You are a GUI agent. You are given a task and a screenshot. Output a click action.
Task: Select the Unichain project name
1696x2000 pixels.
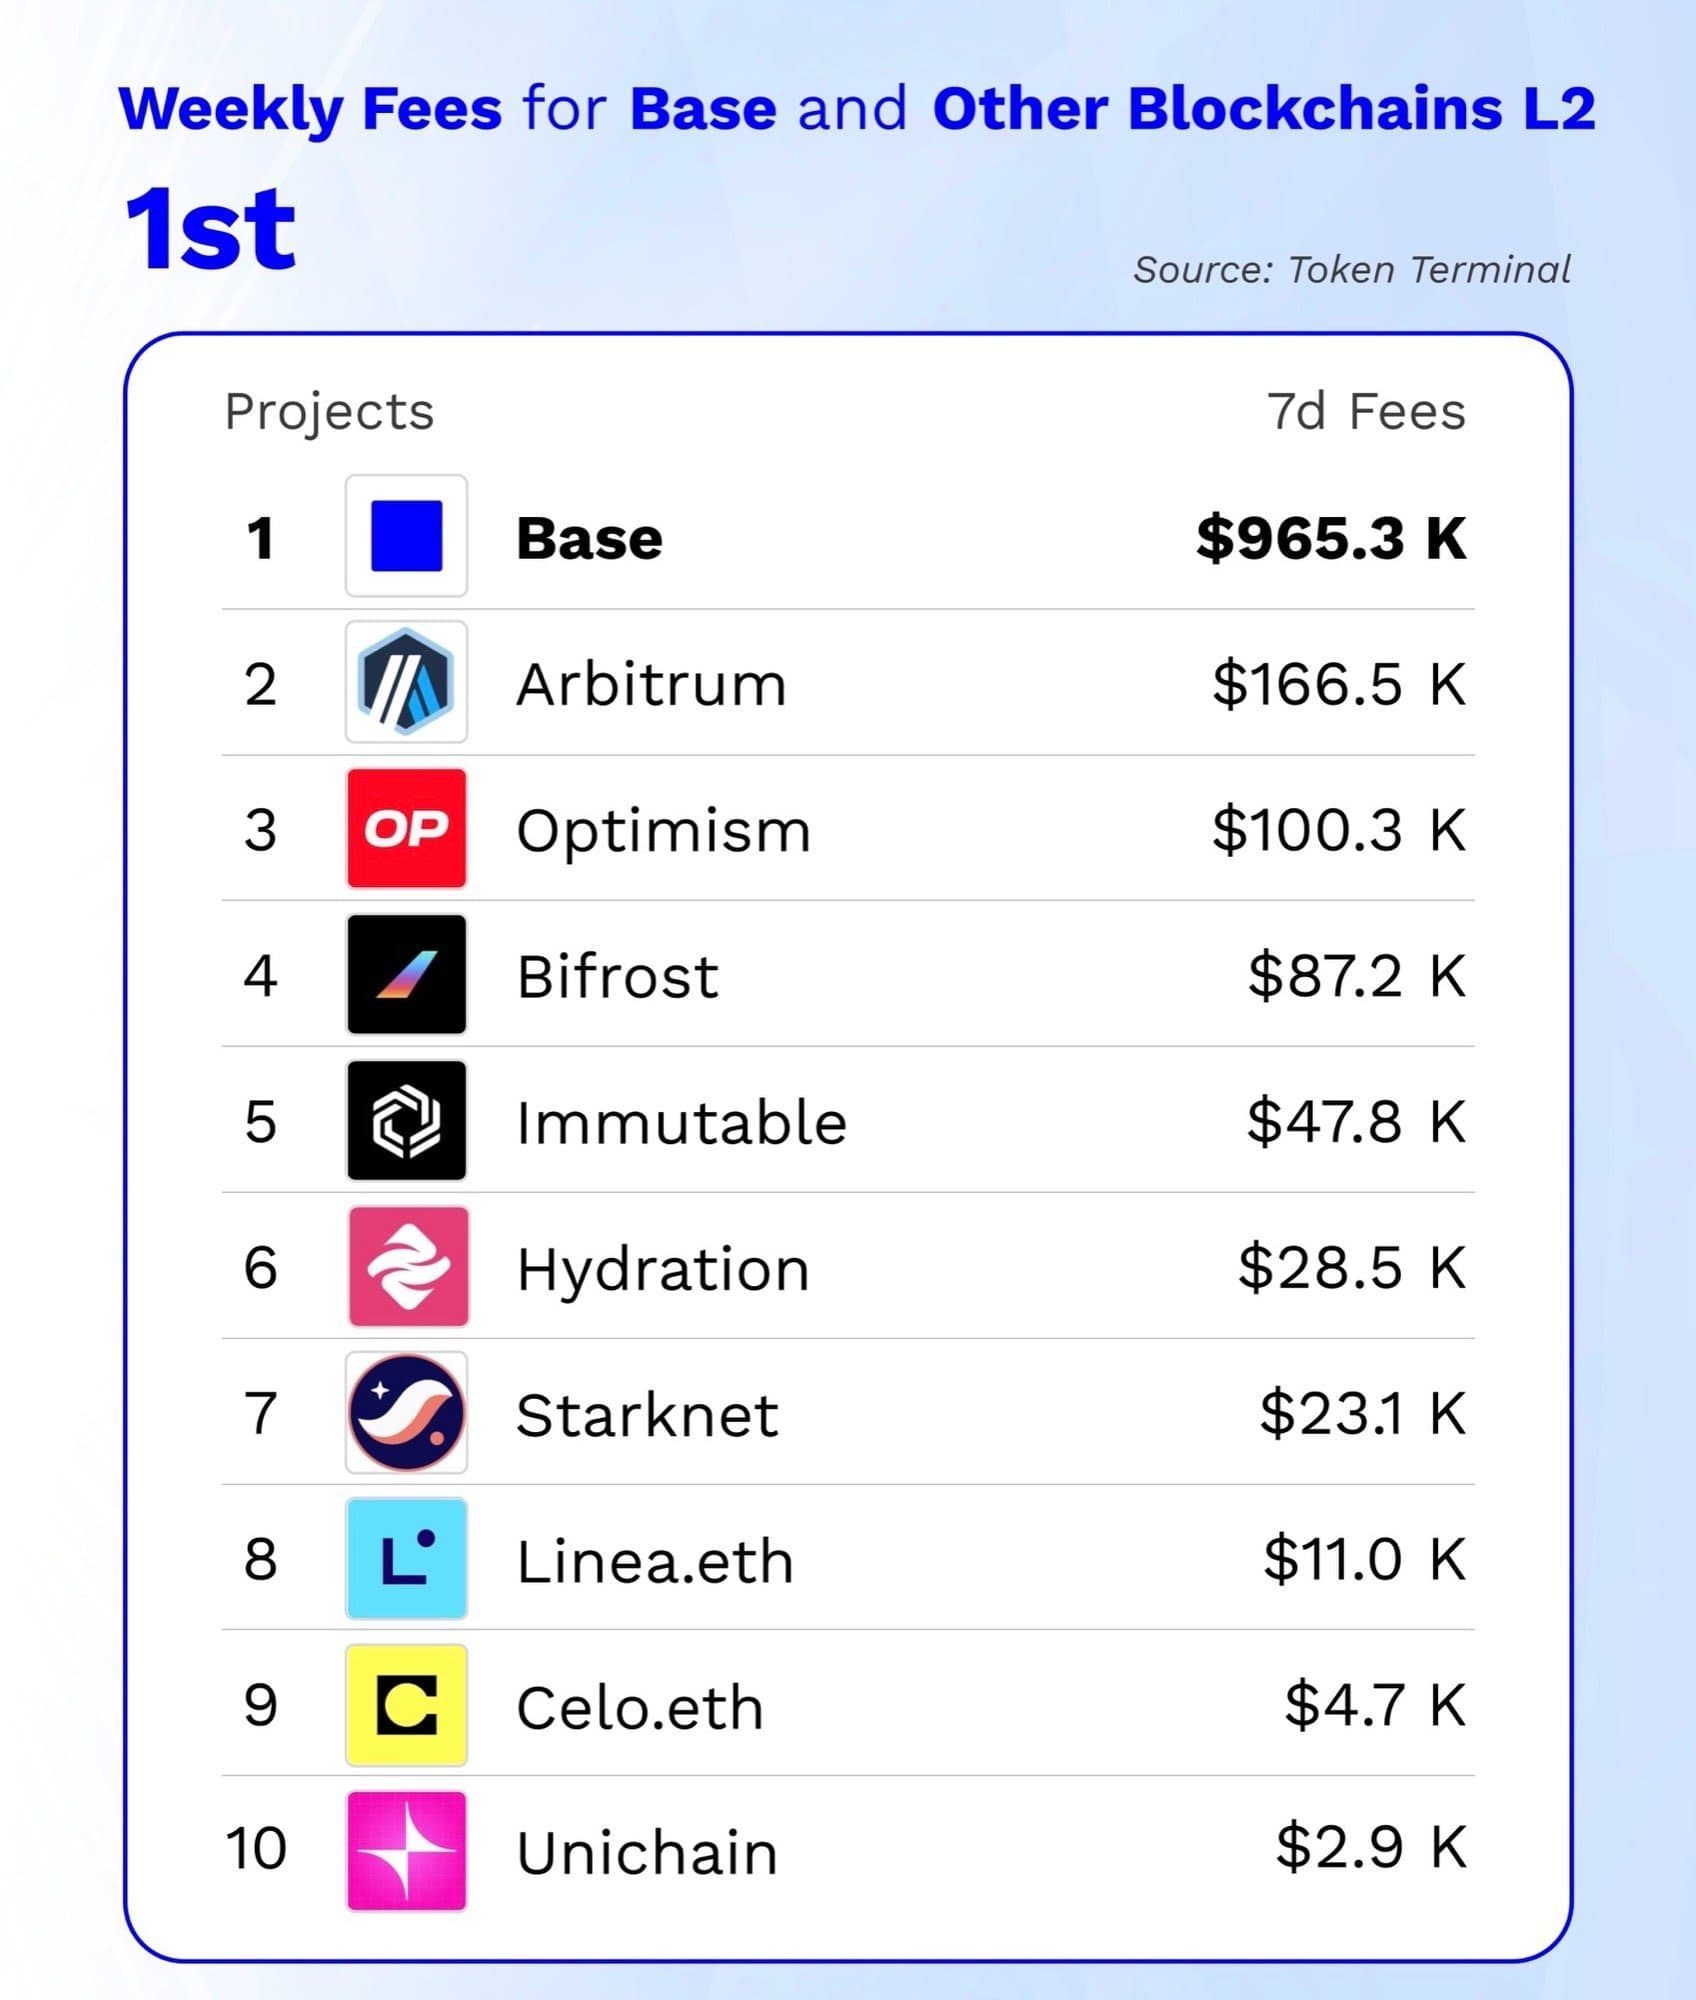point(647,1853)
